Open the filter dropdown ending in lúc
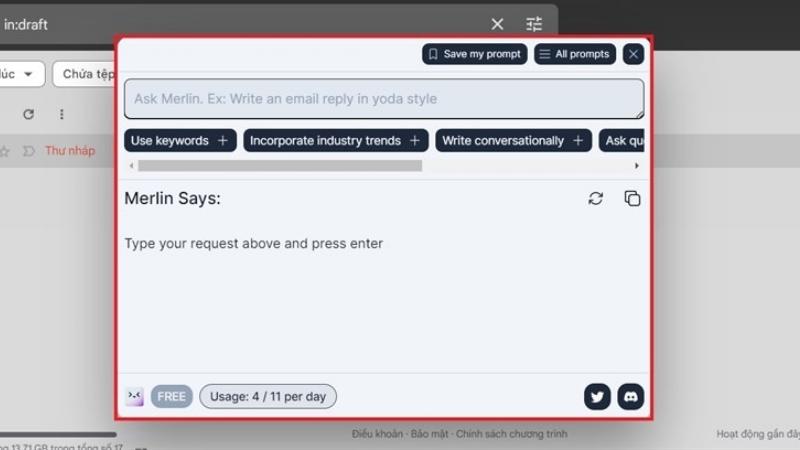Image resolution: width=800 pixels, height=450 pixels. pos(20,74)
